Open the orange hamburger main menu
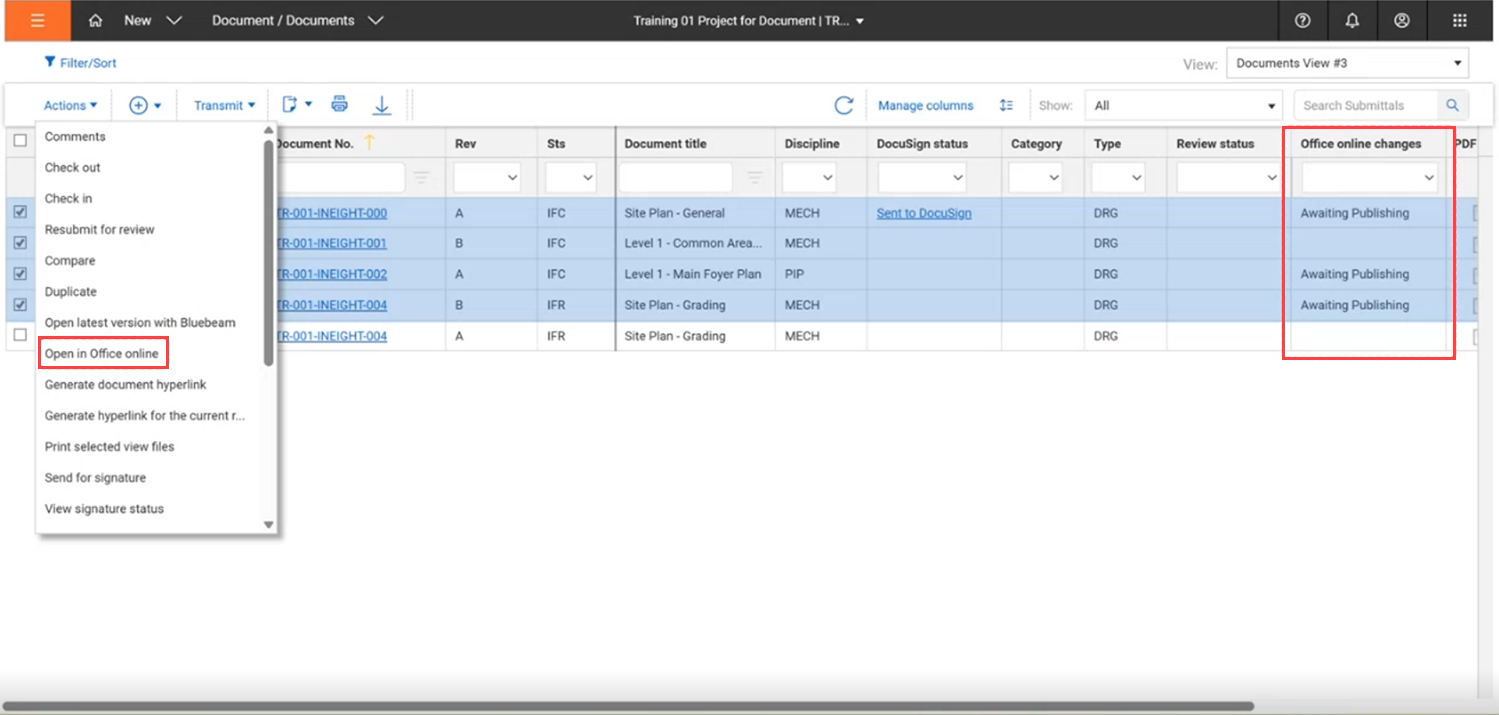 37,20
